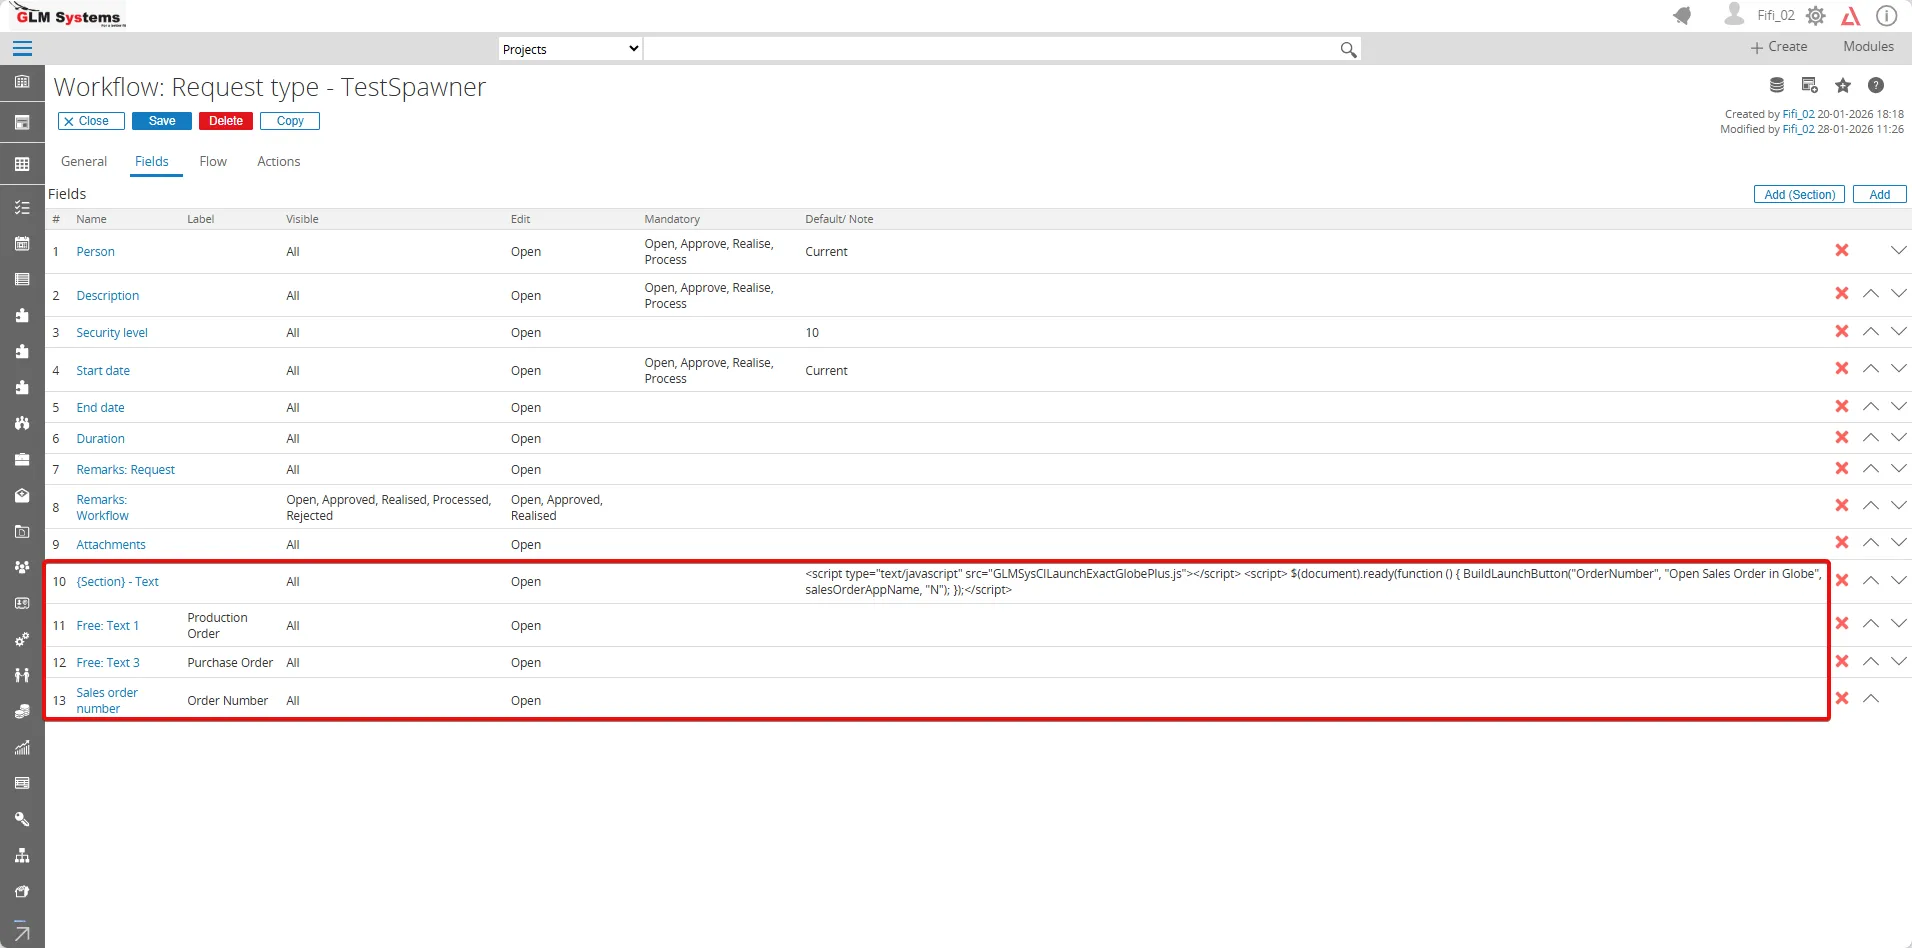The height and width of the screenshot is (948, 1912).
Task: Add page to favorites with star icon
Action: pos(1843,86)
